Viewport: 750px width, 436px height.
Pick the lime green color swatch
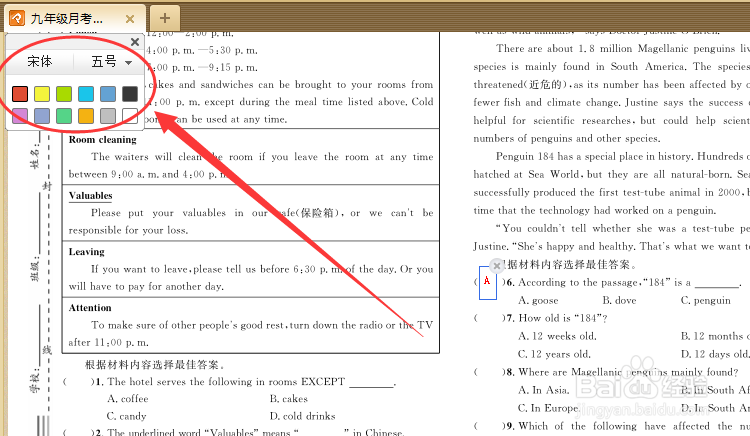64,94
